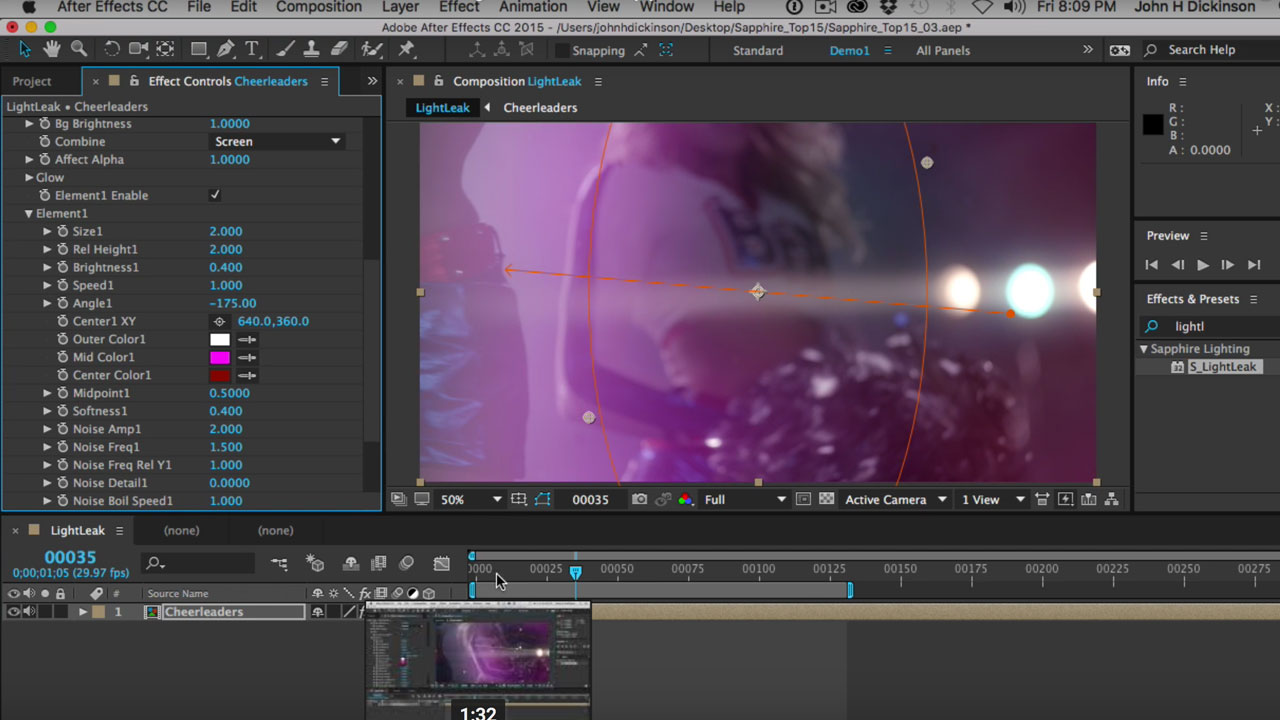Uncheck the Element1 Enable checkbox
The height and width of the screenshot is (720, 1280).
pyautogui.click(x=215, y=195)
